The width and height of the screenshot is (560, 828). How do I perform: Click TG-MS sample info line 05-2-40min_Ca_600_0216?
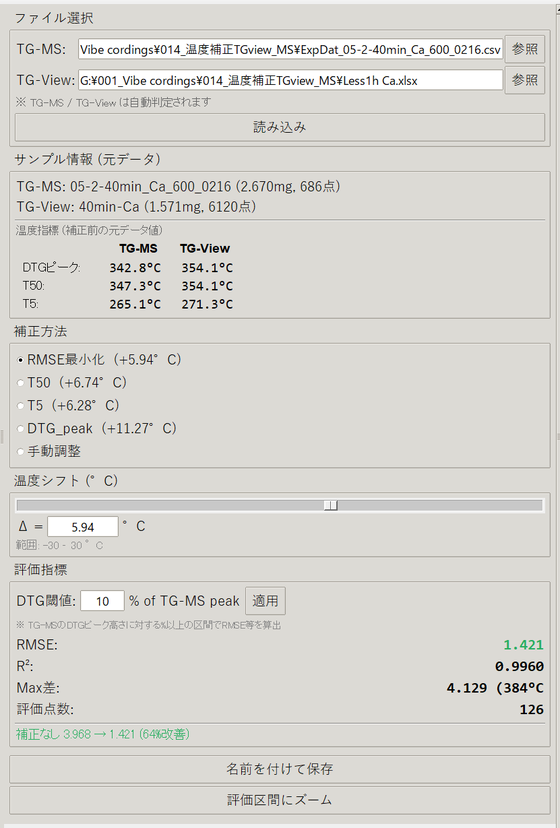tap(179, 187)
